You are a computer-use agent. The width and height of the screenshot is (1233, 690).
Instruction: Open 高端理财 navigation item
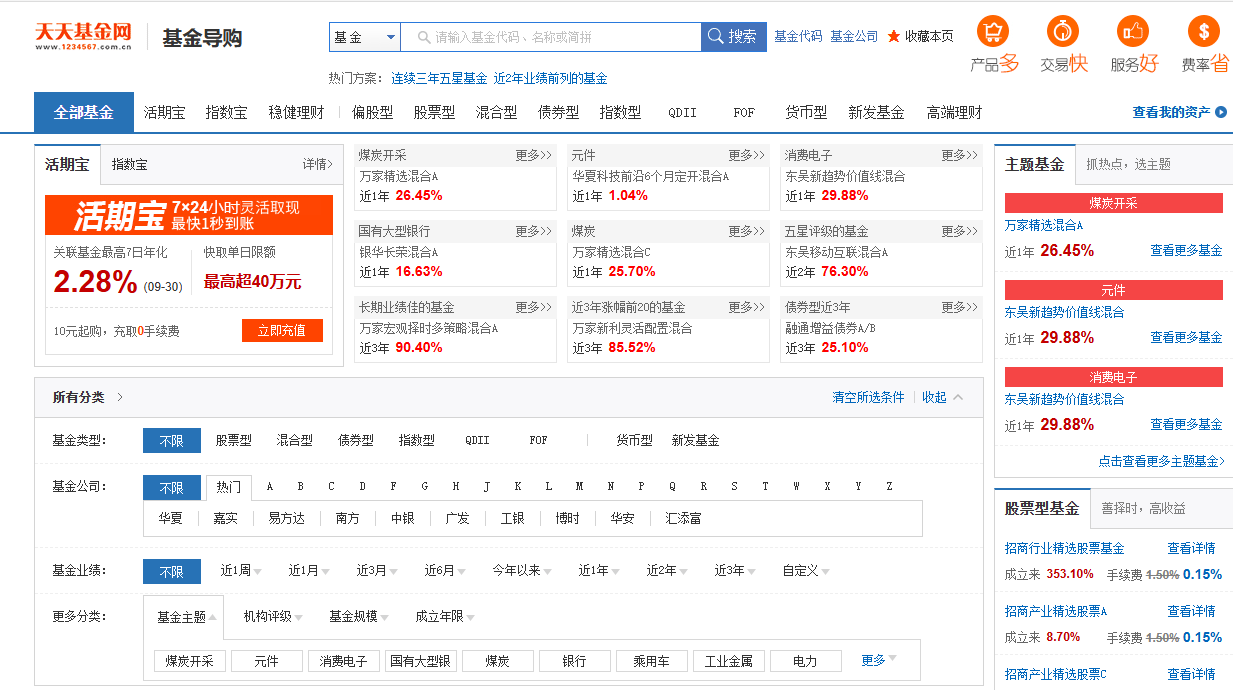(x=954, y=112)
